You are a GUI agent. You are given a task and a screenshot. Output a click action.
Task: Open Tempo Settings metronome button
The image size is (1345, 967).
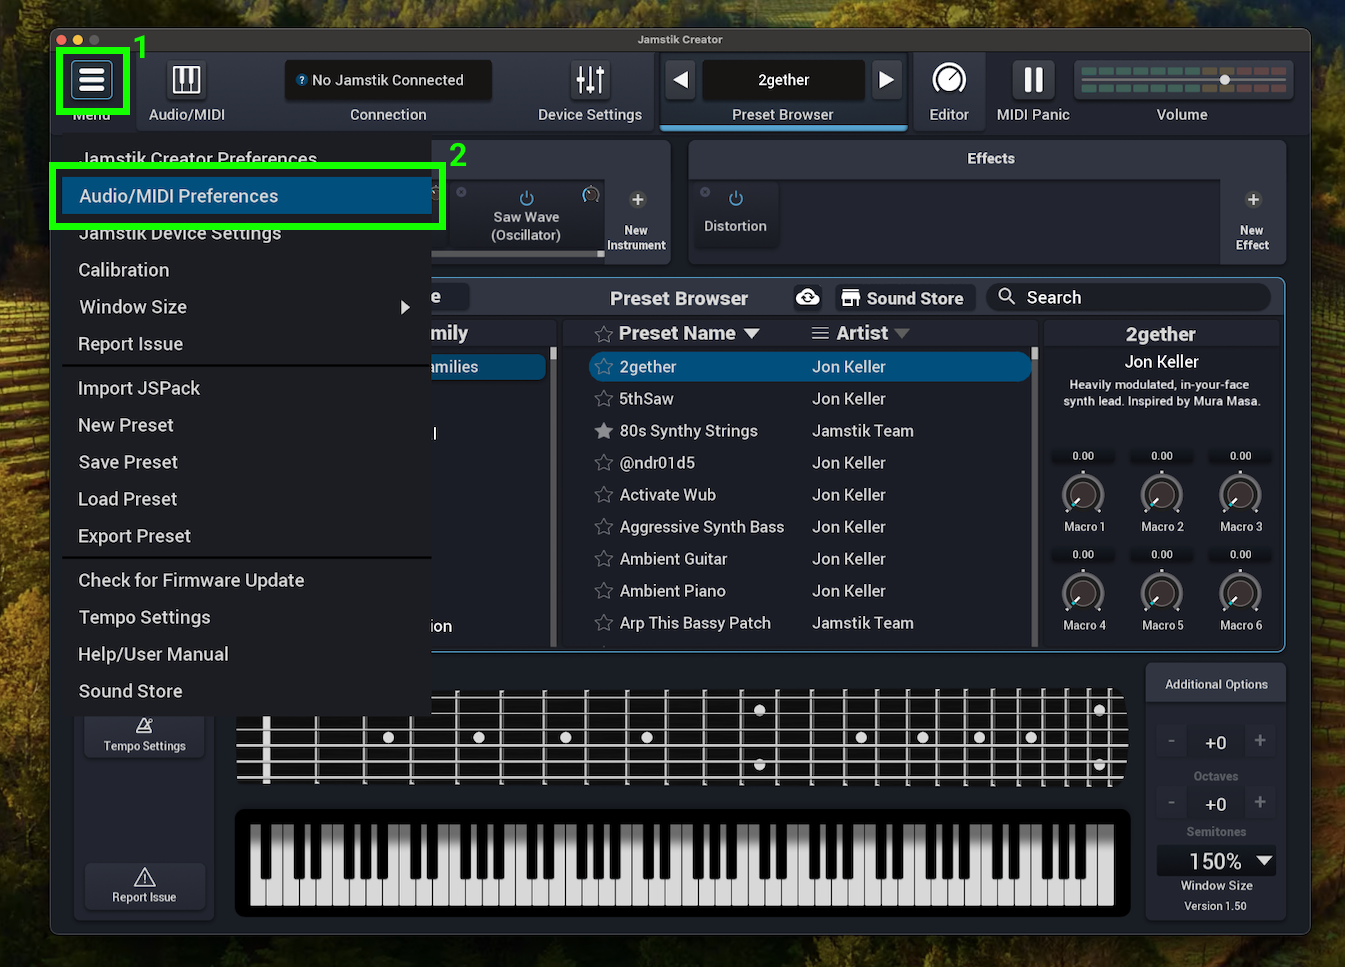[145, 735]
